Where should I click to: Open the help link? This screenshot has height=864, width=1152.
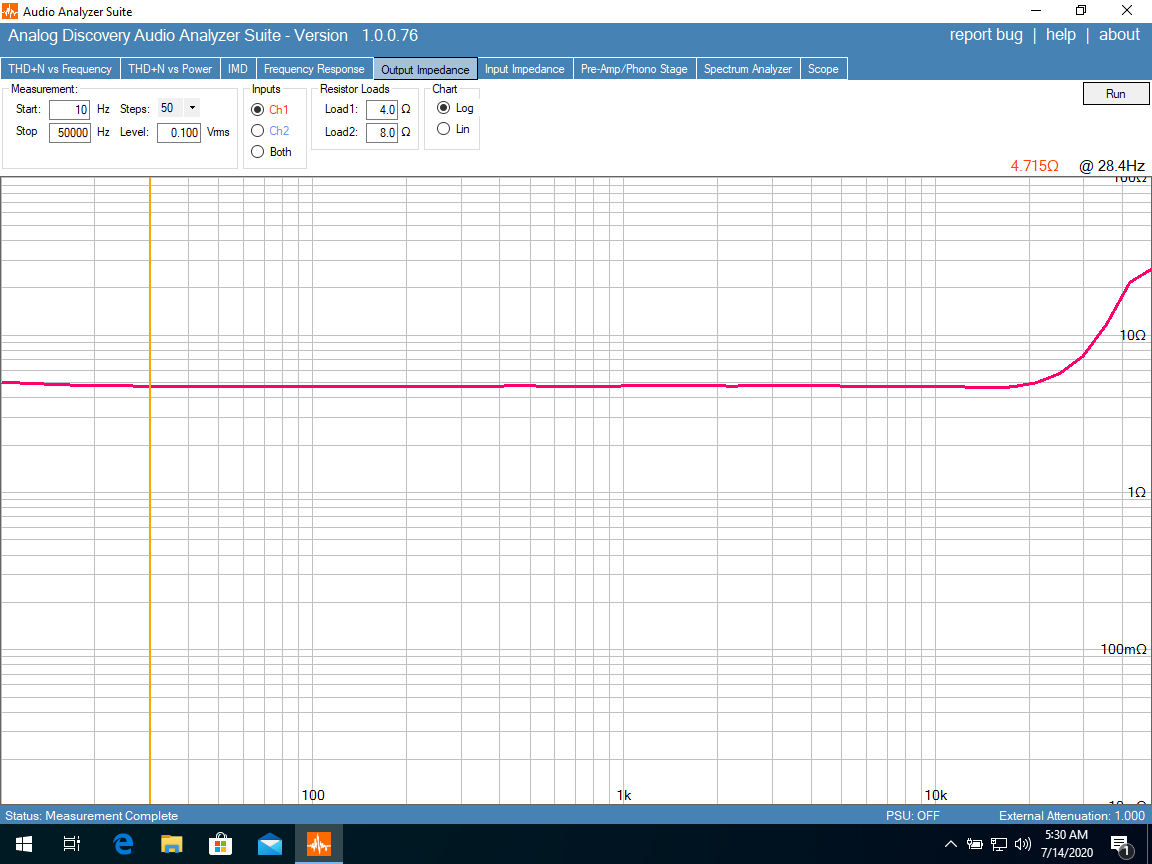click(x=1060, y=35)
